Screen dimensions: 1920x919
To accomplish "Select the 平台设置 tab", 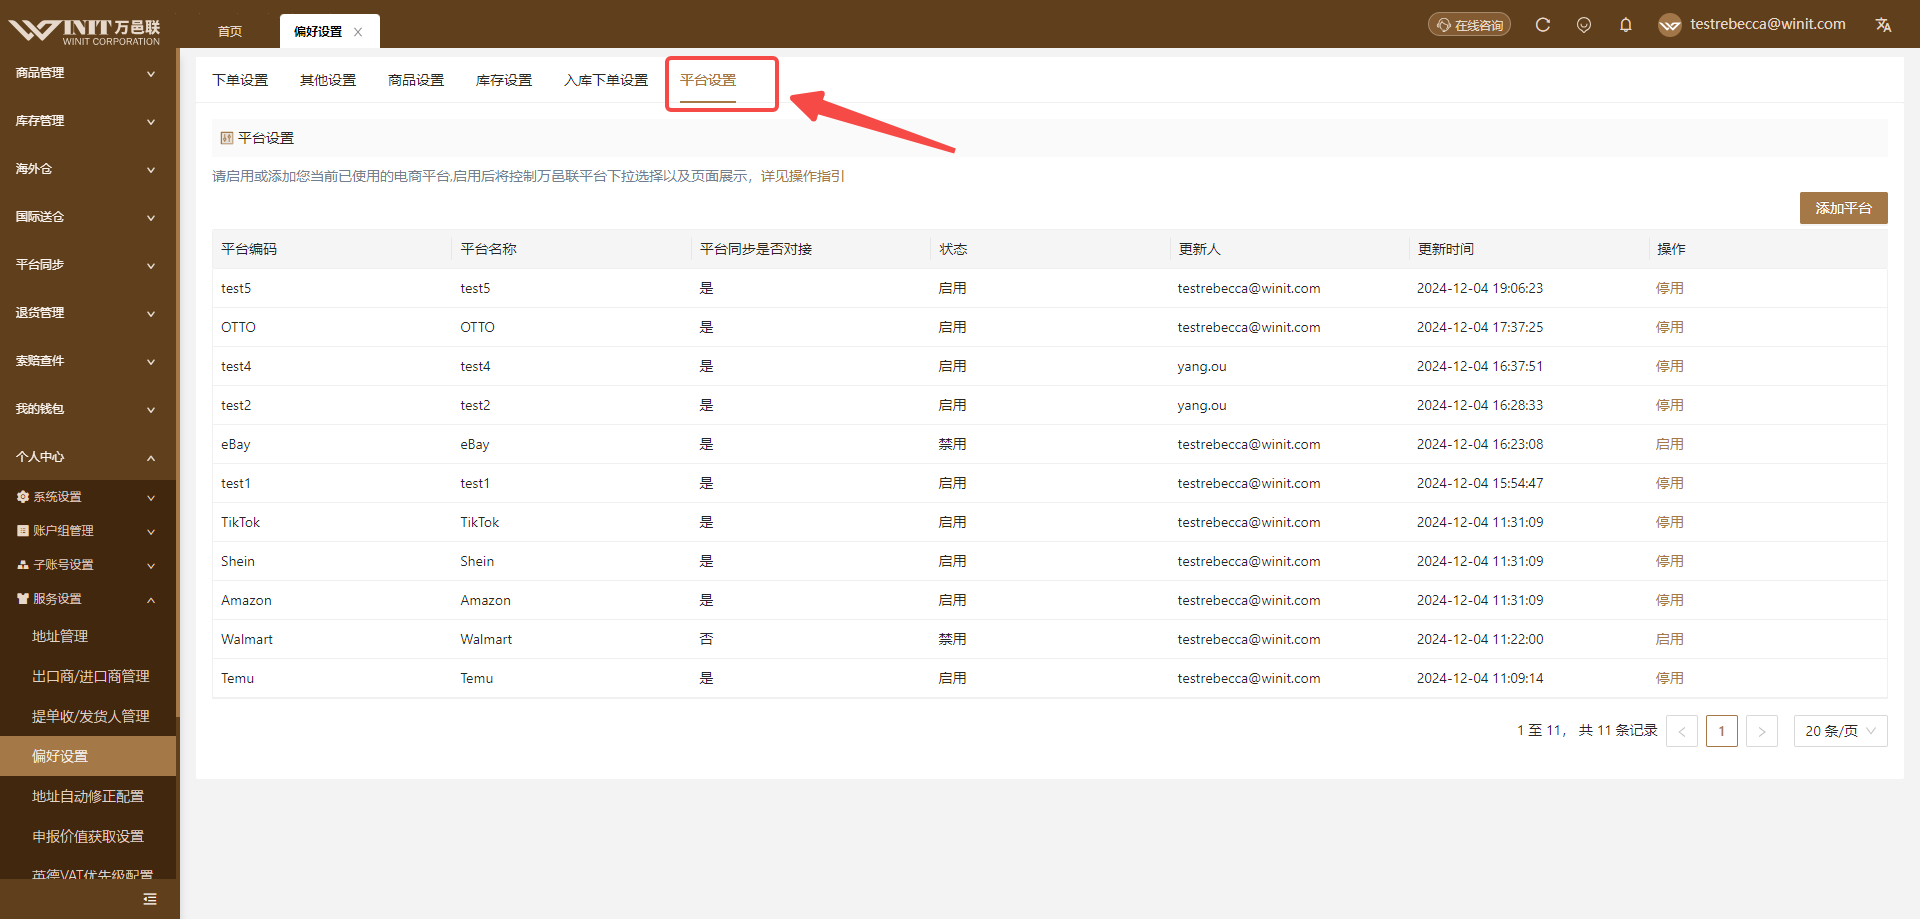I will [708, 80].
